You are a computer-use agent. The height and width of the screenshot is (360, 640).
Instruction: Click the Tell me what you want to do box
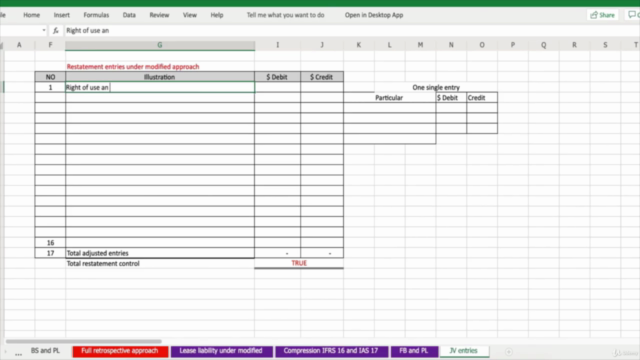[x=285, y=15]
